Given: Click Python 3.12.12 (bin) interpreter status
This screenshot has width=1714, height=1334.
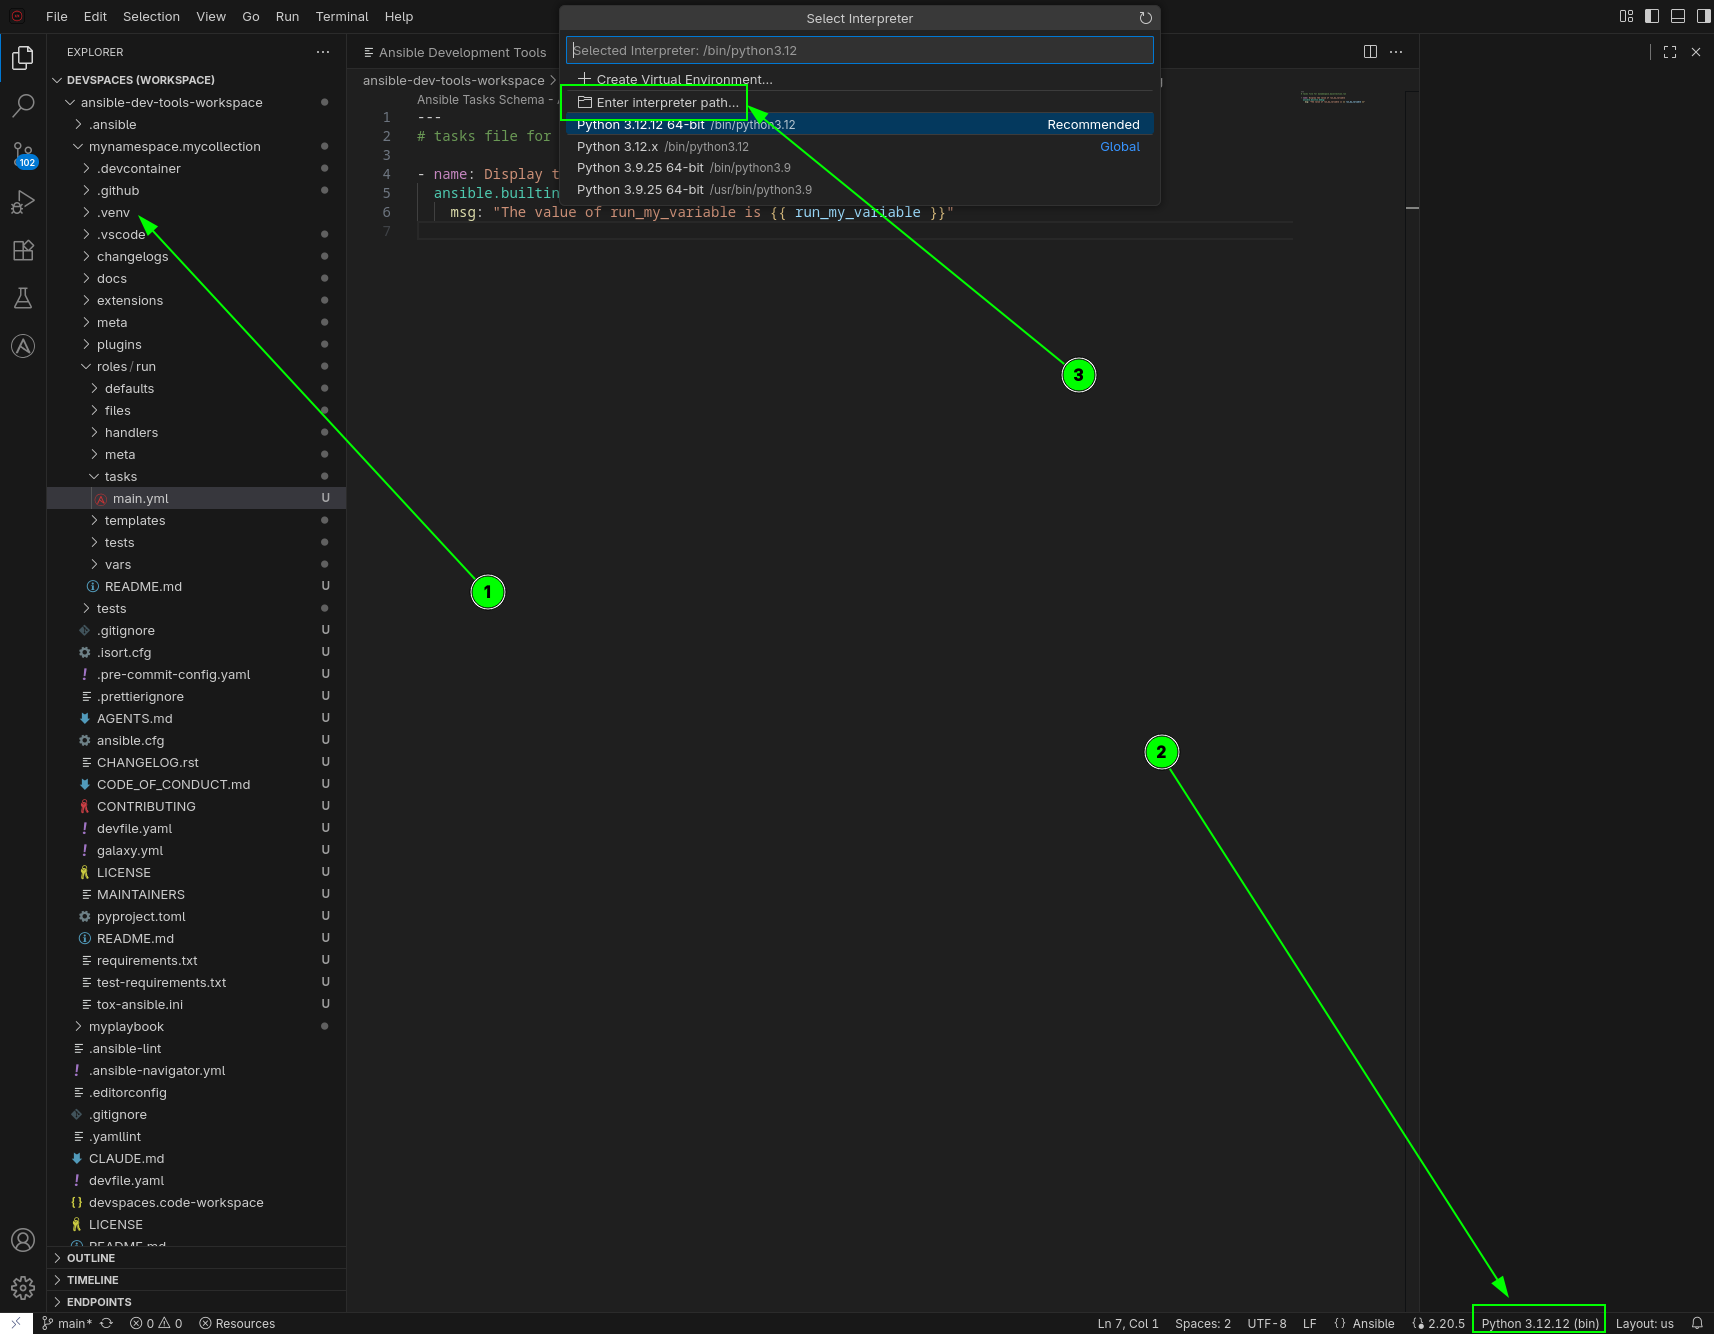Looking at the screenshot, I should click(x=1540, y=1323).
